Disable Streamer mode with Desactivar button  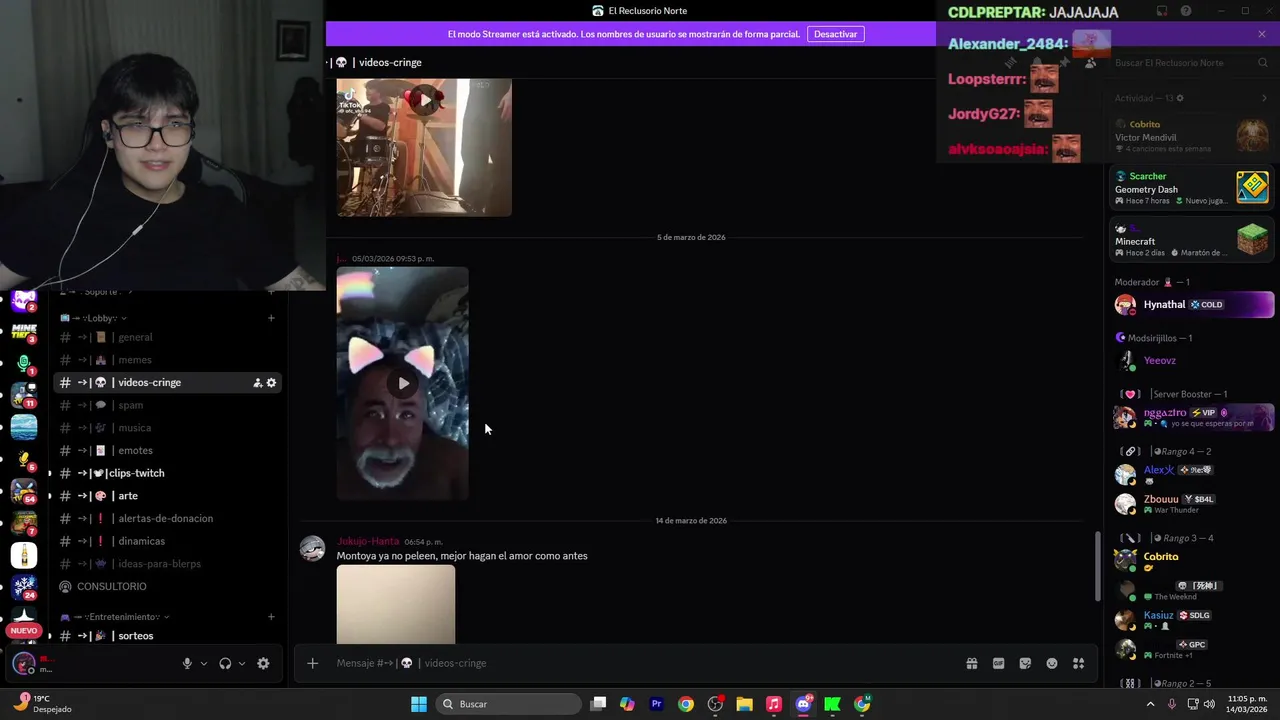835,34
